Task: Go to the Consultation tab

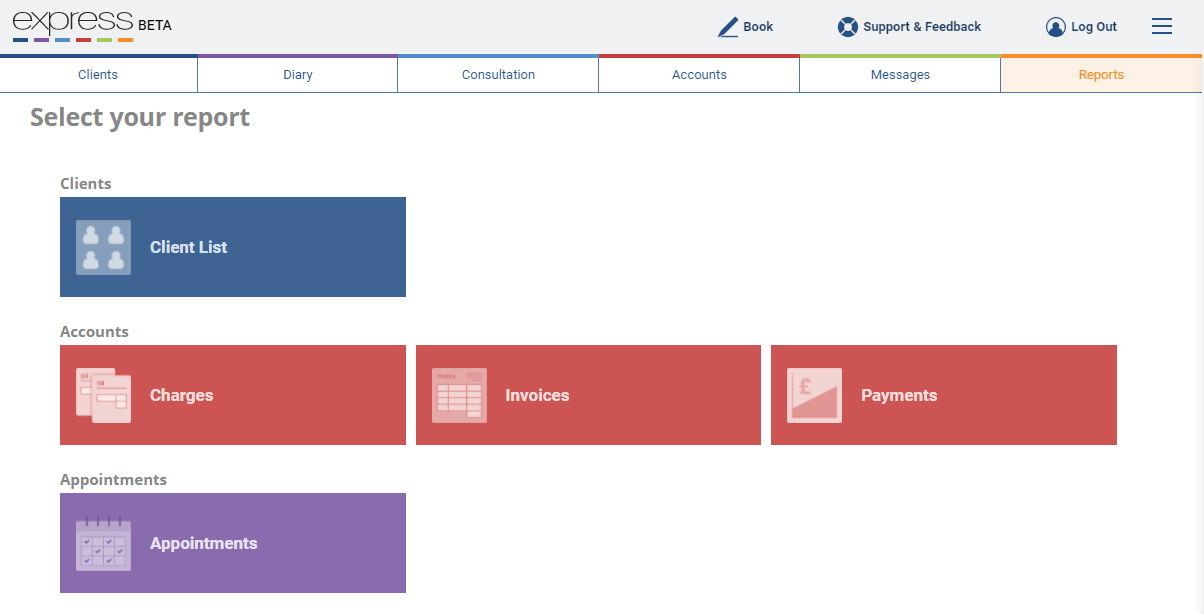Action: pyautogui.click(x=498, y=75)
